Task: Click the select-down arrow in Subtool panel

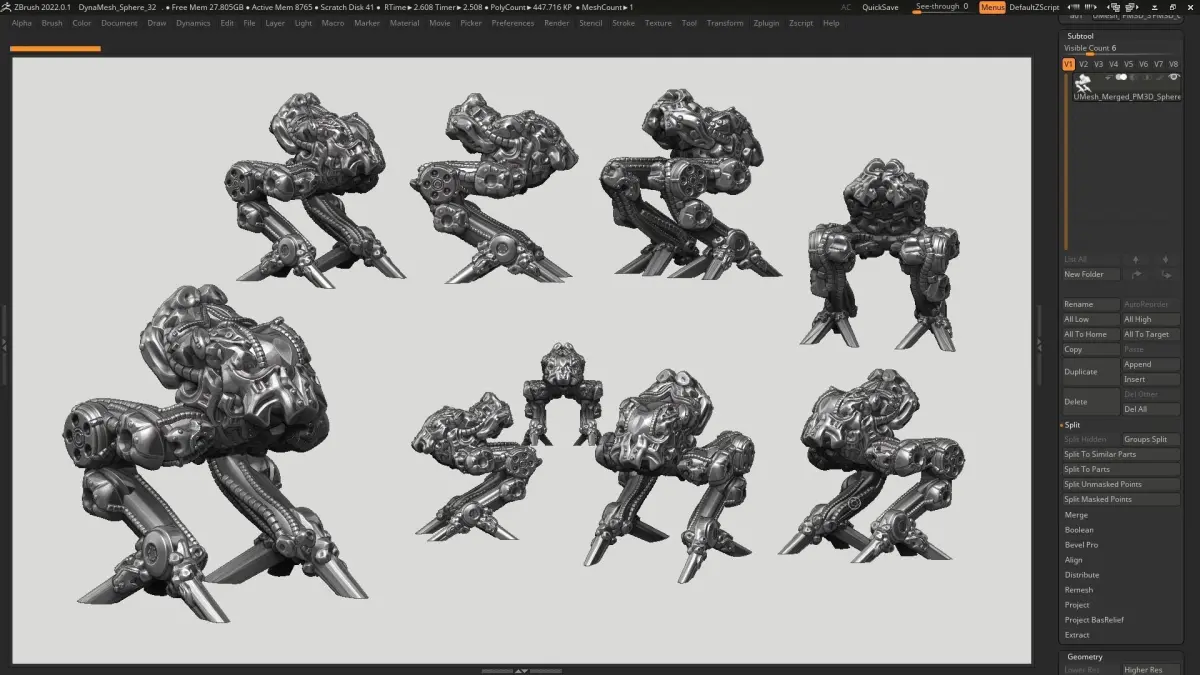Action: (1166, 260)
